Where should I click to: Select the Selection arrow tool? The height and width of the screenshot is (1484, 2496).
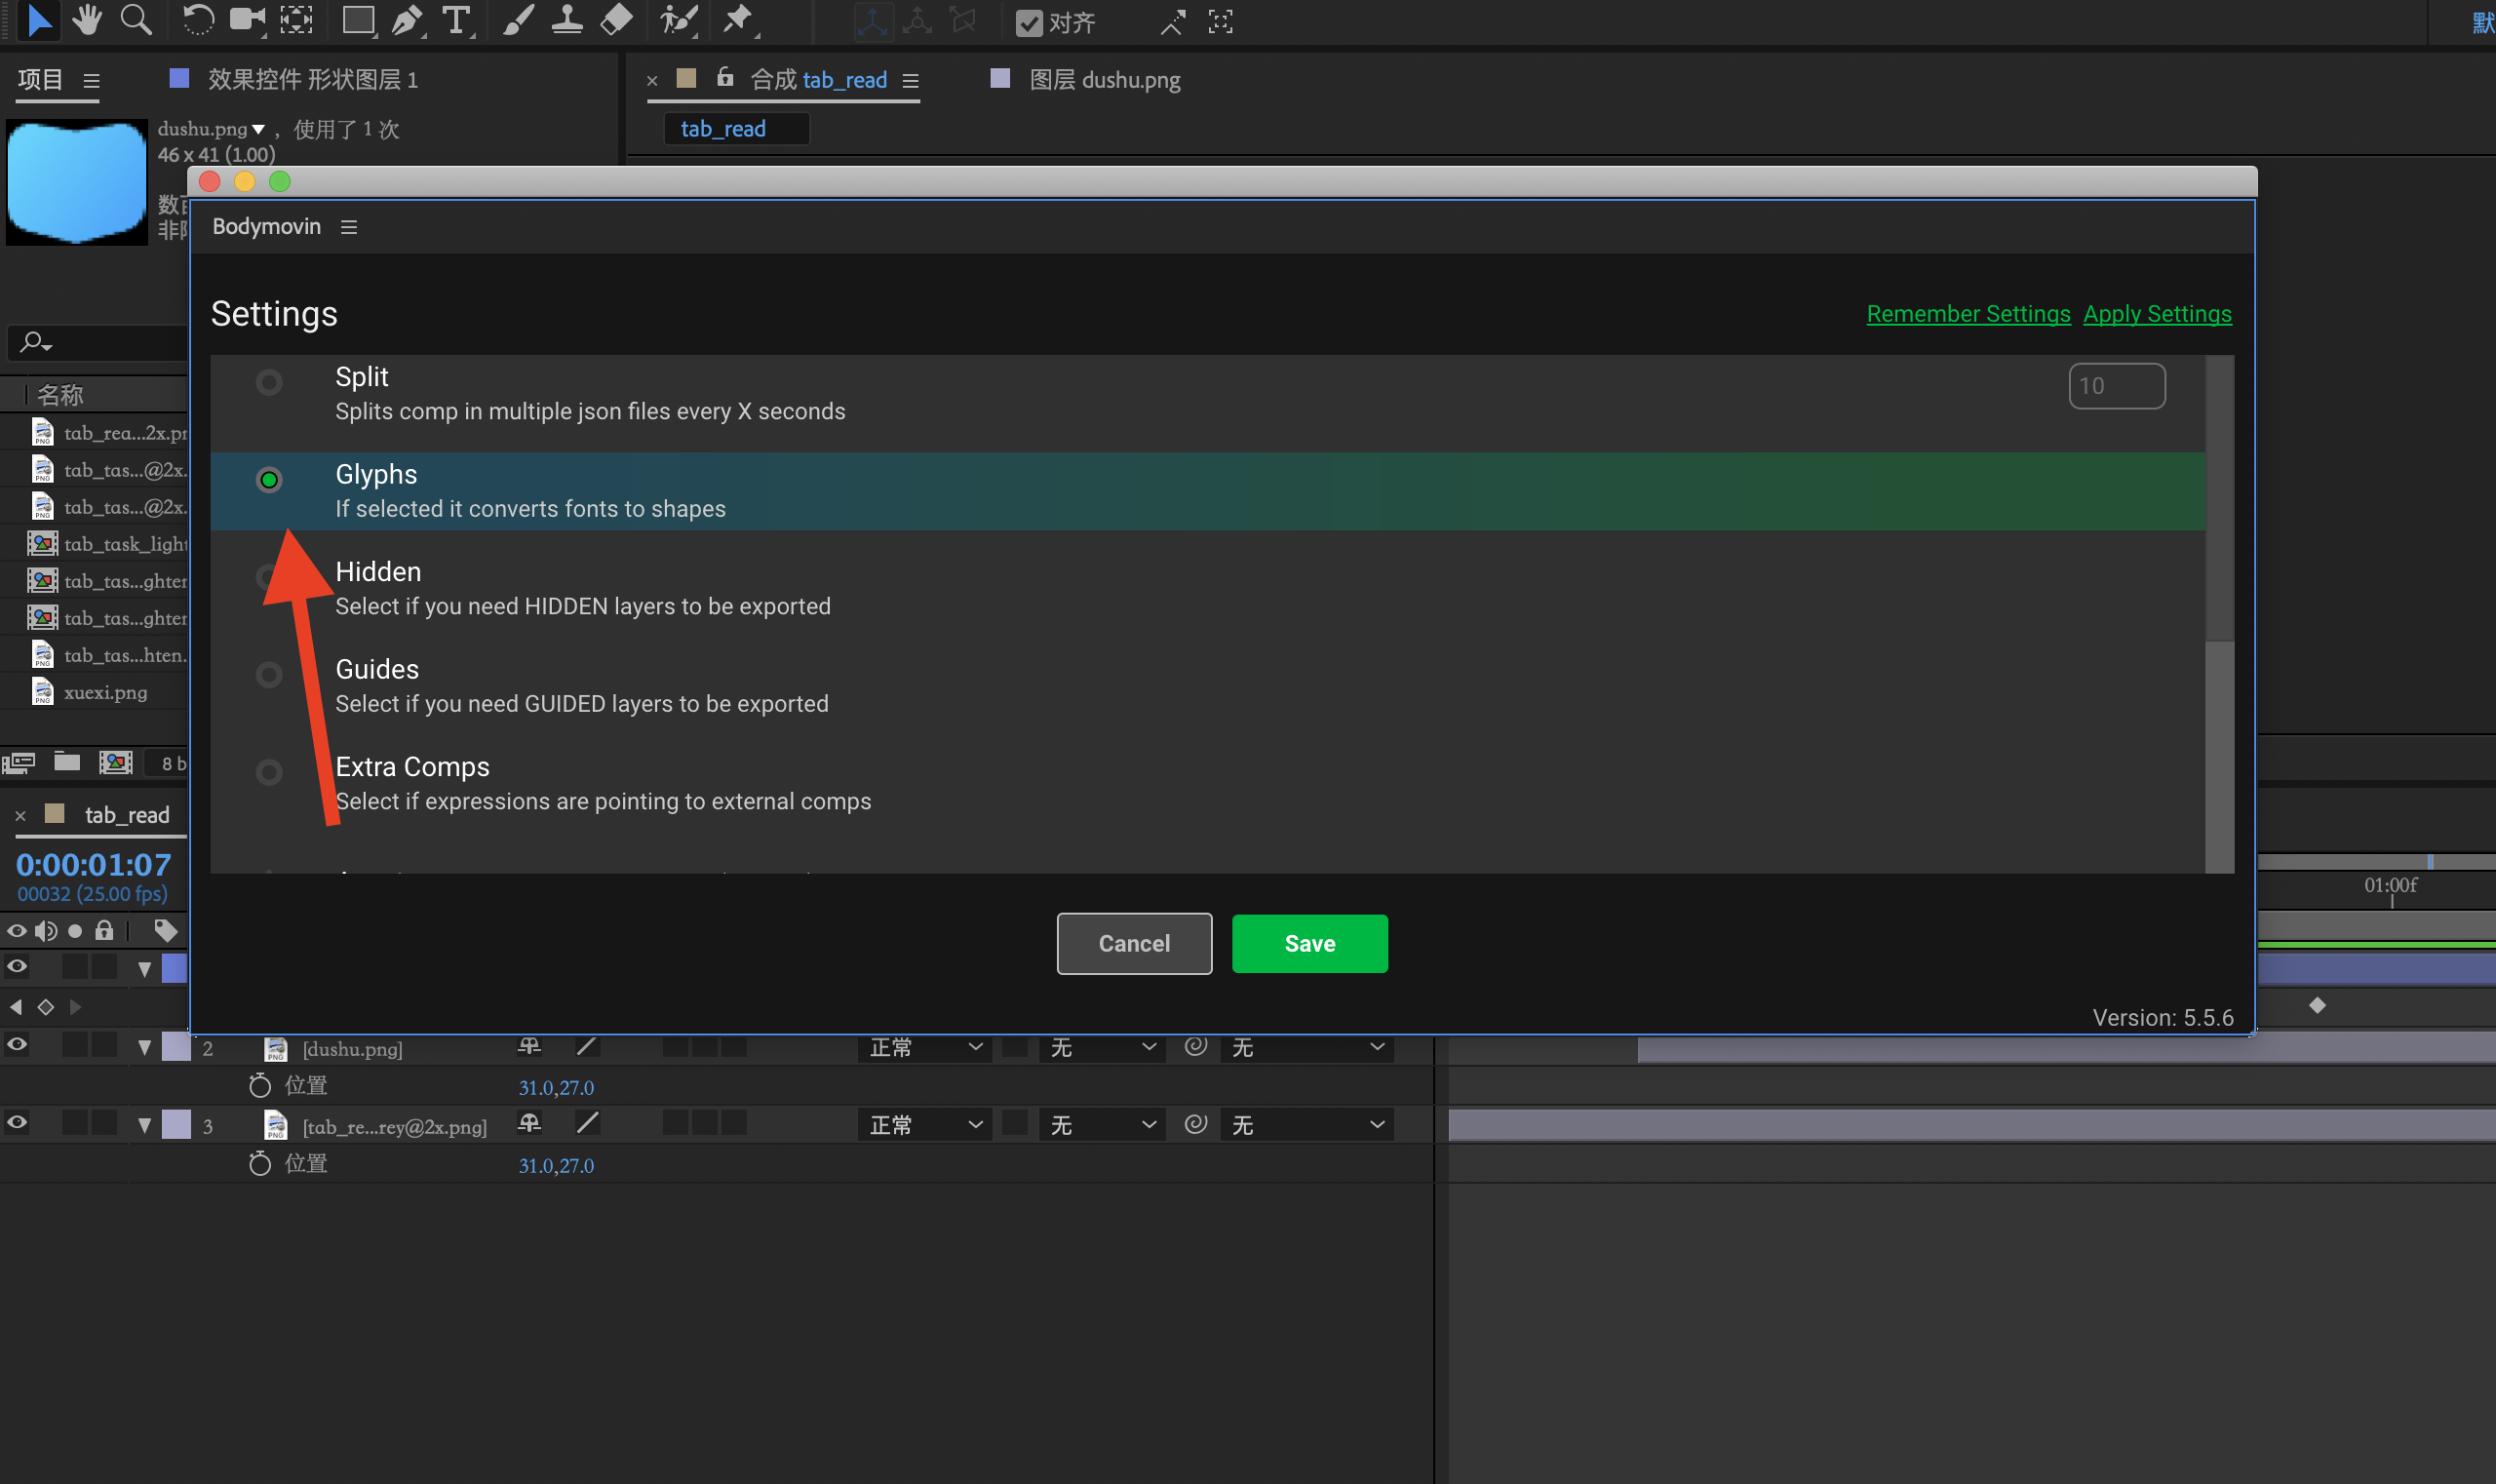point(40,21)
